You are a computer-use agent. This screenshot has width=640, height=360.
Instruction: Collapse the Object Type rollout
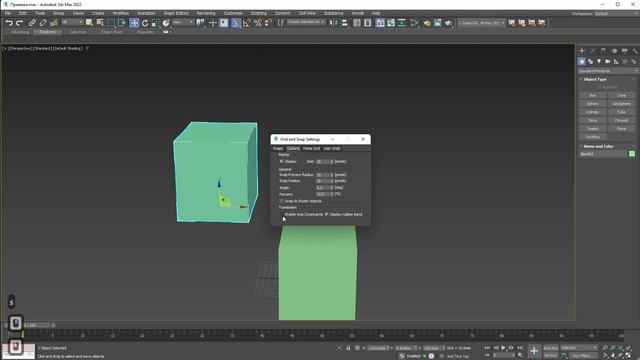pos(595,79)
